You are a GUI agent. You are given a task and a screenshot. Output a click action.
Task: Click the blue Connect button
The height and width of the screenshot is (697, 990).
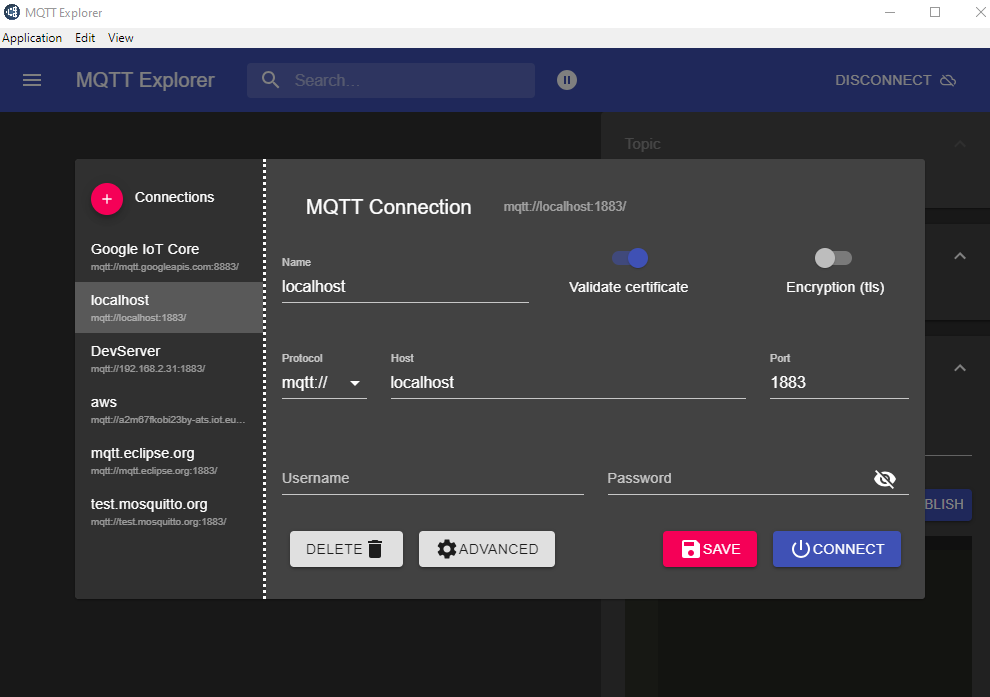pyautogui.click(x=837, y=549)
